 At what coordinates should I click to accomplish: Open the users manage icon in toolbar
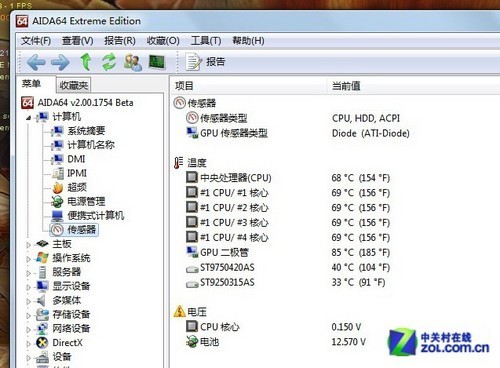(132, 62)
